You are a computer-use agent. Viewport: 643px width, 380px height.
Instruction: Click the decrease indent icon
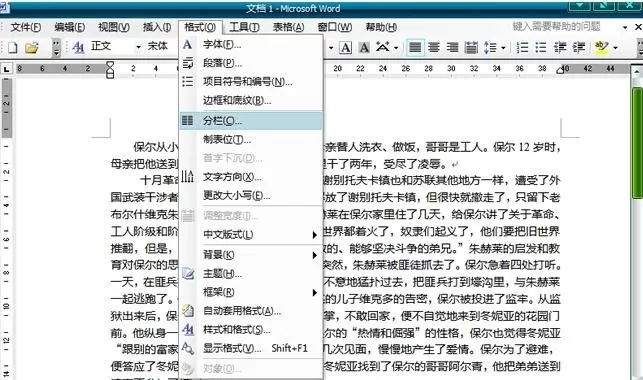[x=560, y=48]
